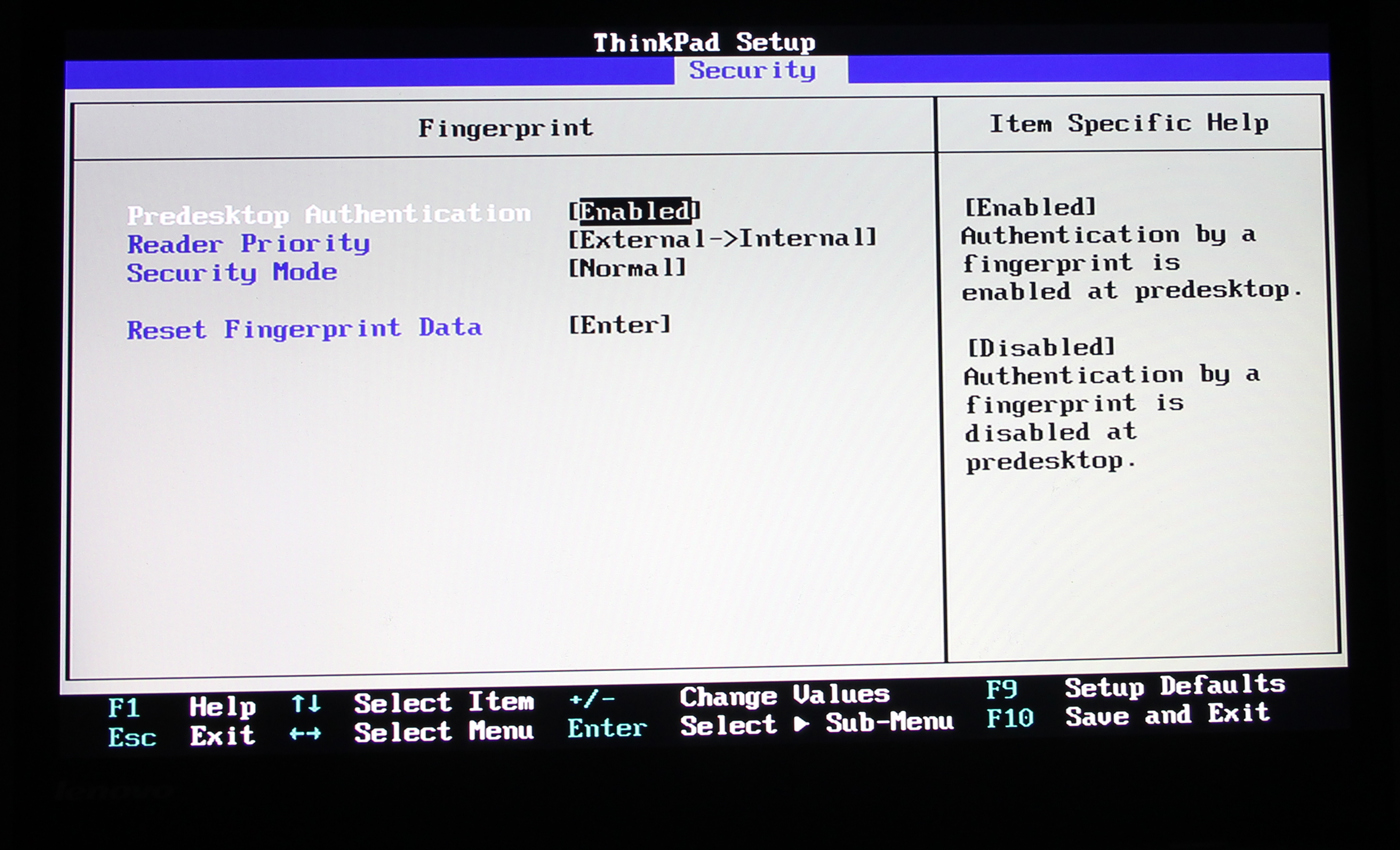Click the up/down arrows Select Item hint
The image size is (1400, 850).
(x=412, y=703)
